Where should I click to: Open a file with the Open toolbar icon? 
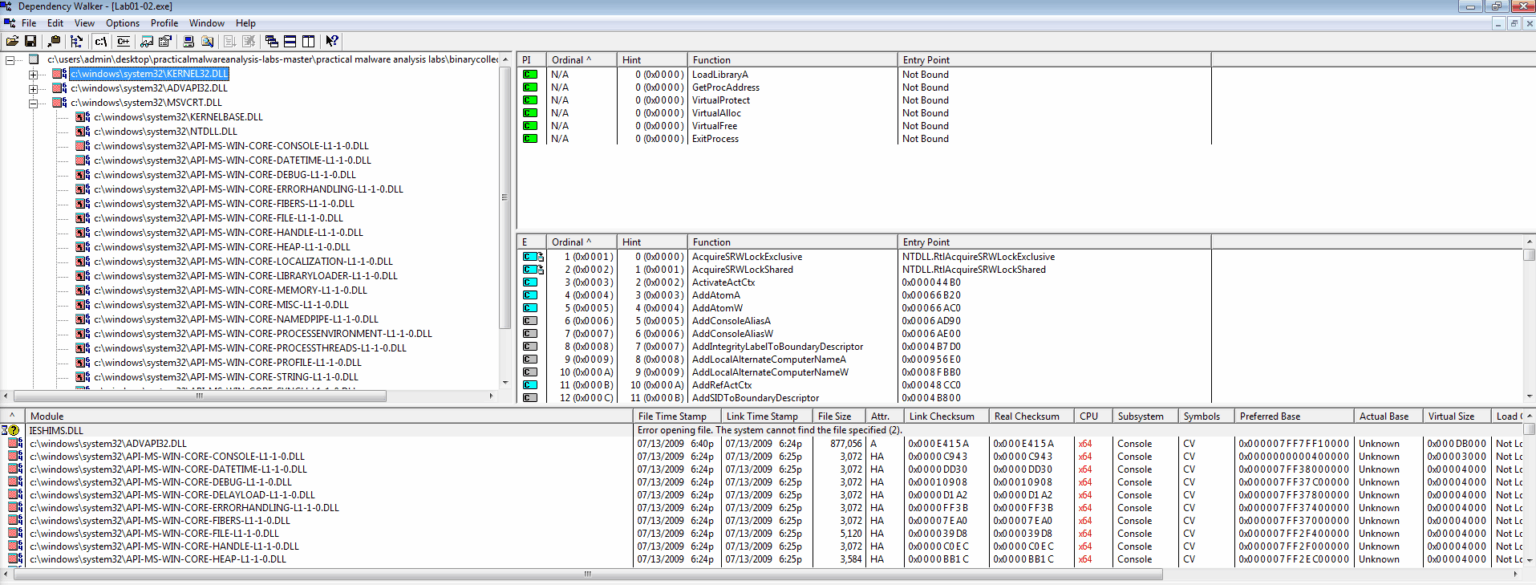tap(14, 41)
